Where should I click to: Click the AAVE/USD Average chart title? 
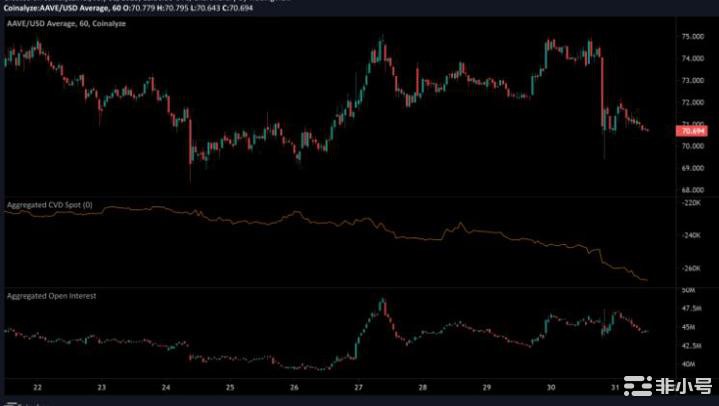[66, 23]
